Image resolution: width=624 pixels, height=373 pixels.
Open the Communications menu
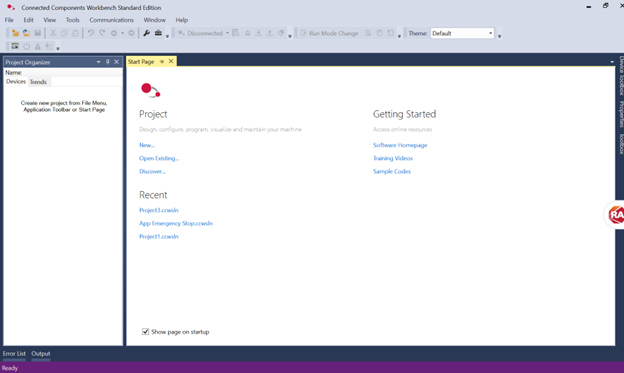[x=111, y=20]
